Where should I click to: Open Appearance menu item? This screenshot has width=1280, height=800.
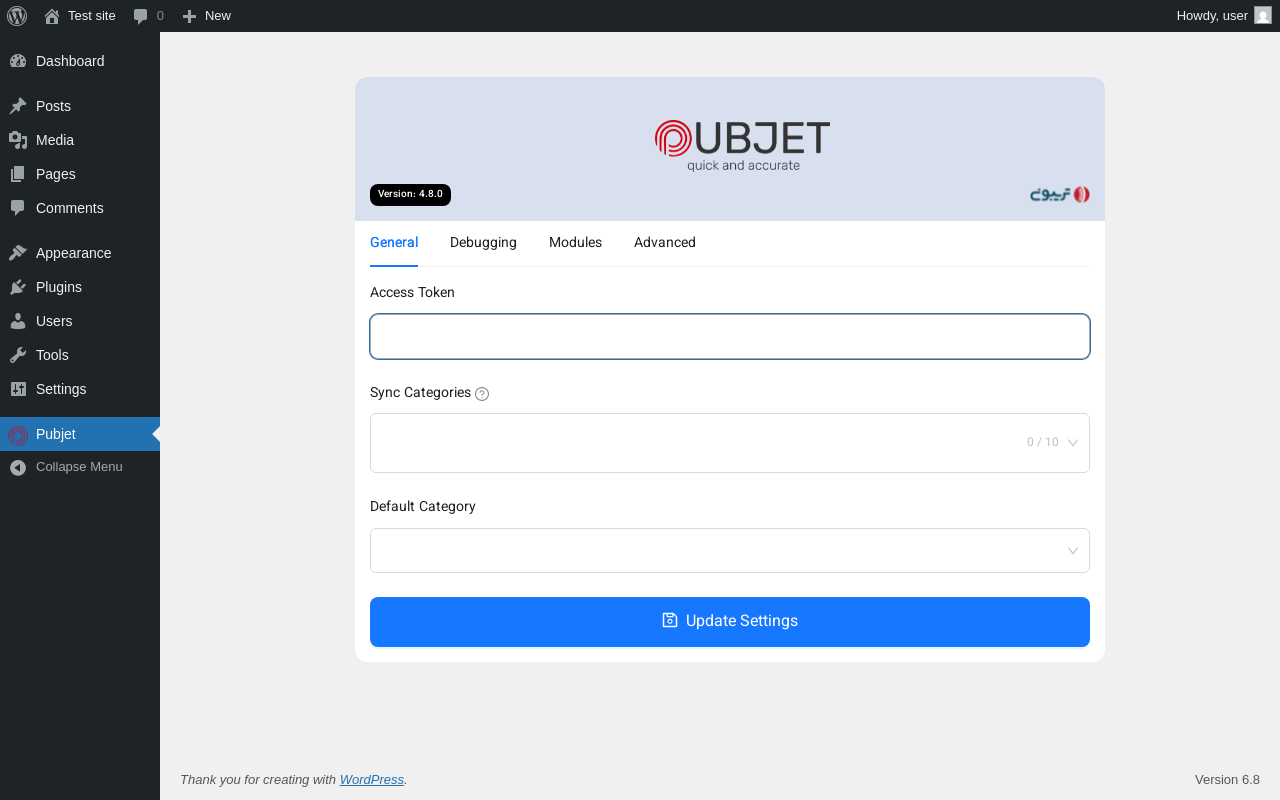pos(80,253)
